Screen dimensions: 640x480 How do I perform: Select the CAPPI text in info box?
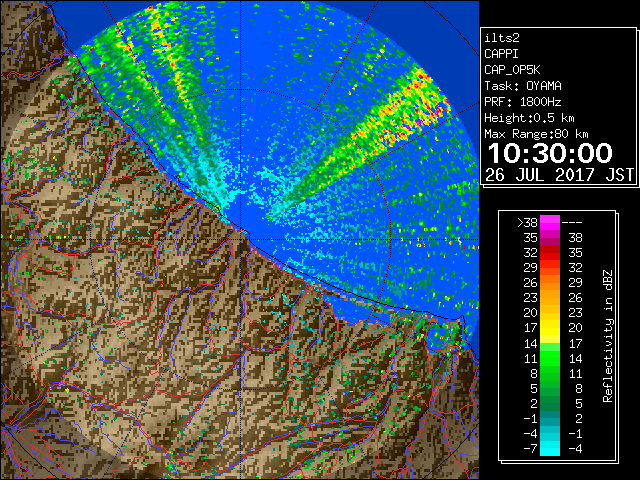click(x=501, y=54)
